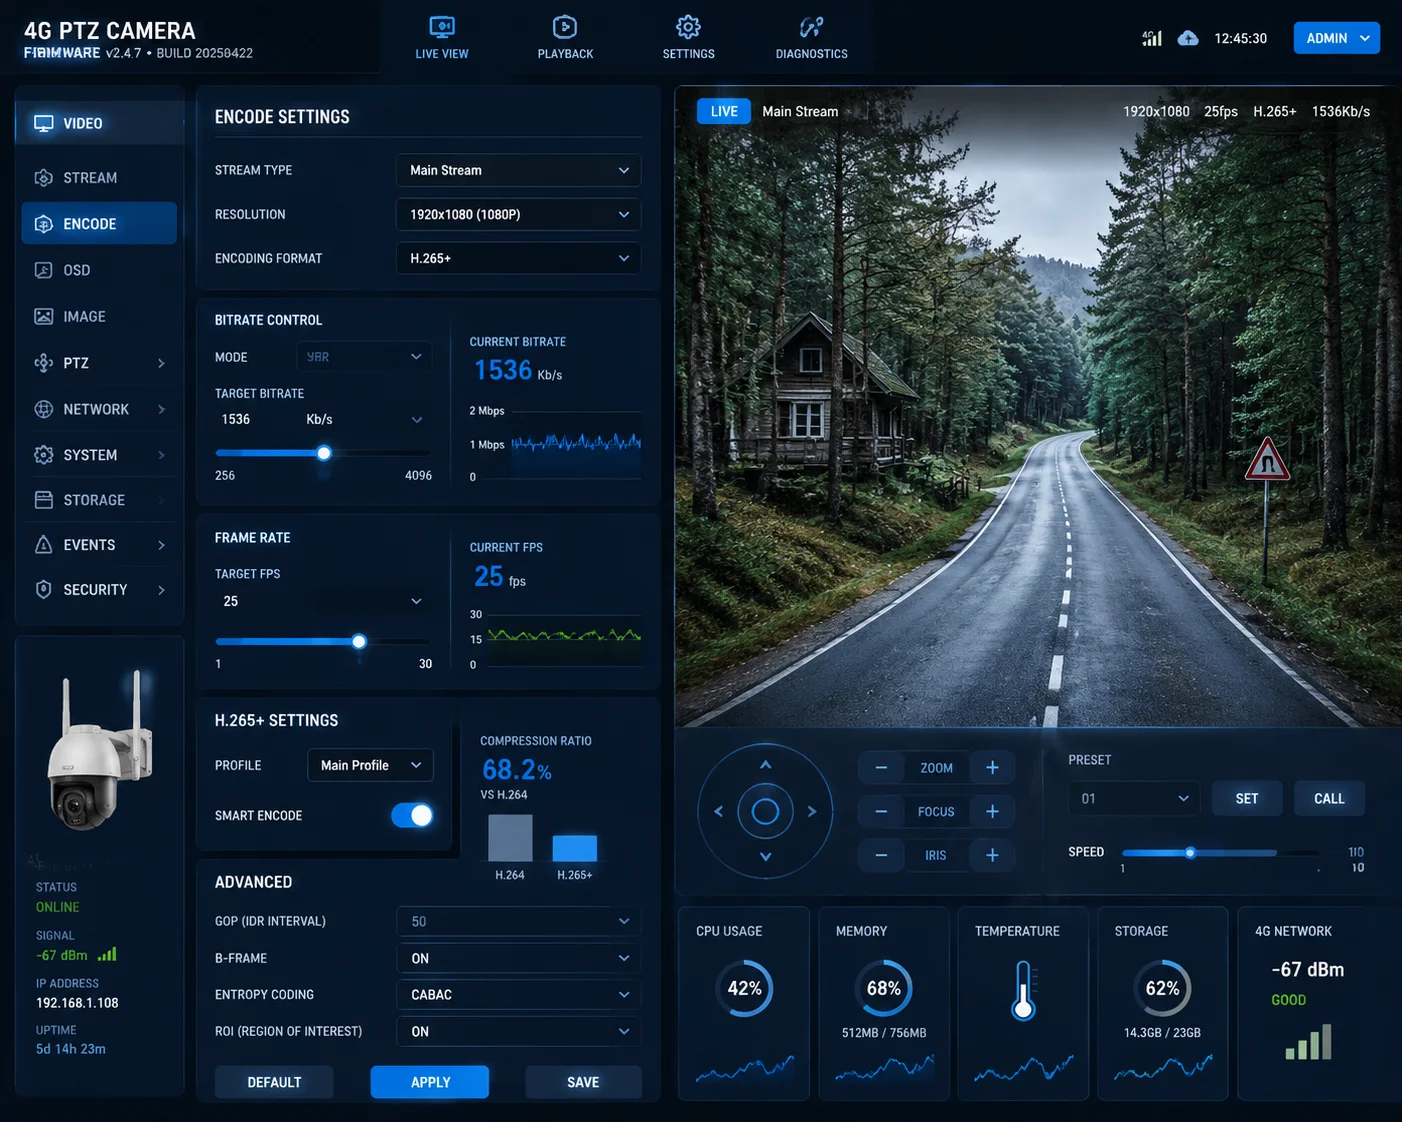
Task: Open the Settings tab
Action: pyautogui.click(x=688, y=38)
